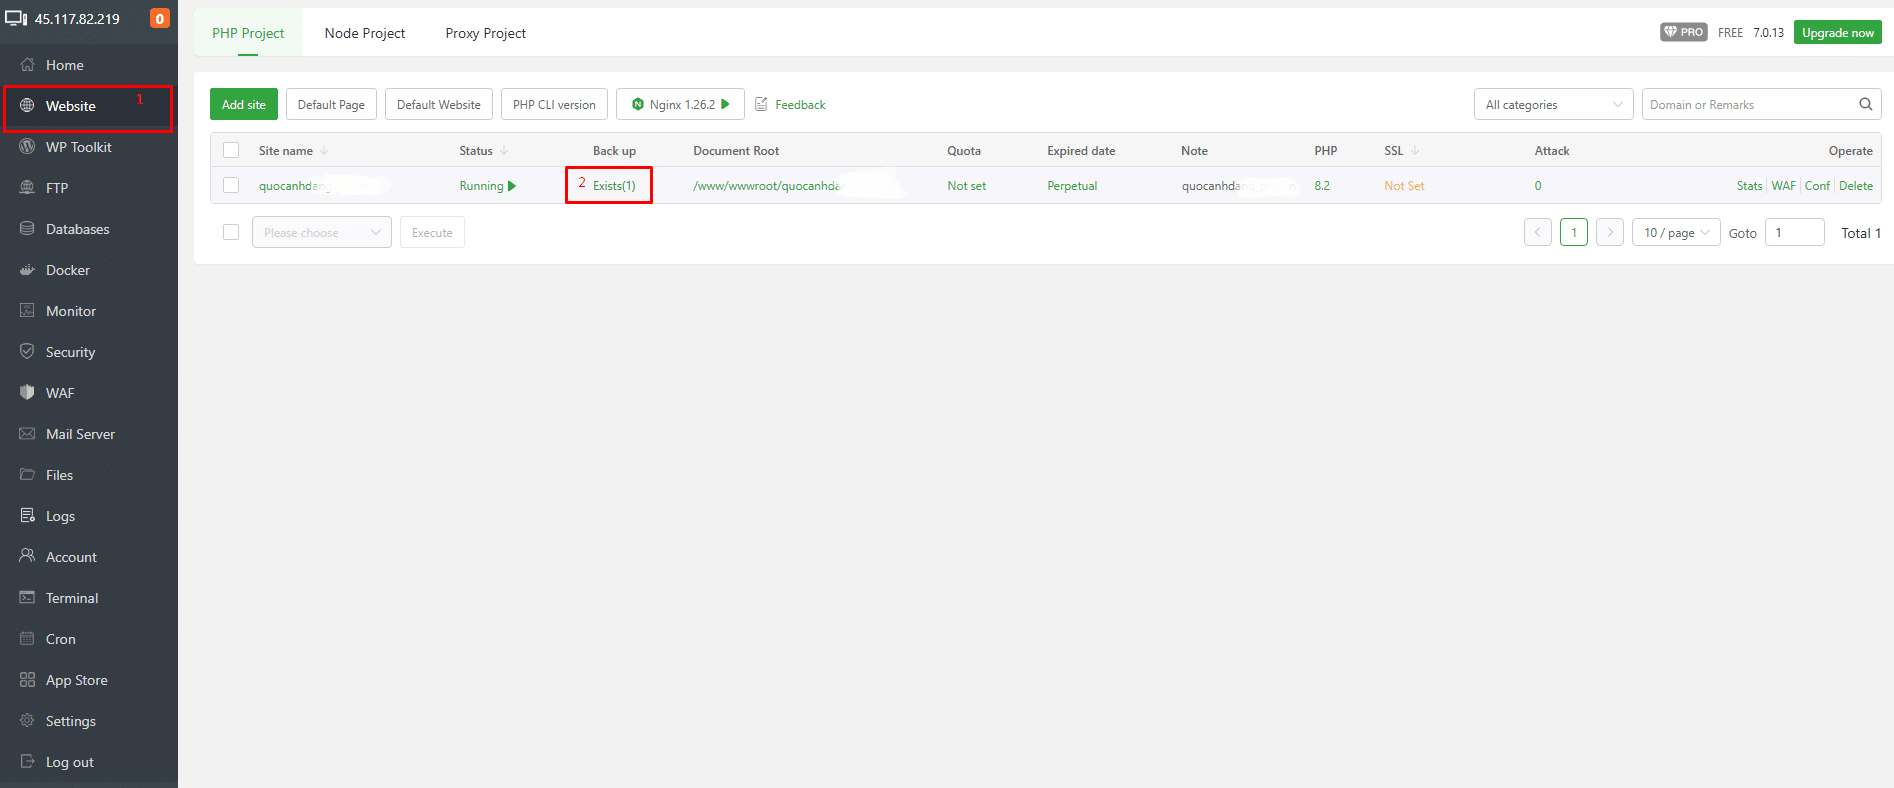This screenshot has height=788, width=1894.
Task: Switch to the Proxy Project tab
Action: coord(485,33)
